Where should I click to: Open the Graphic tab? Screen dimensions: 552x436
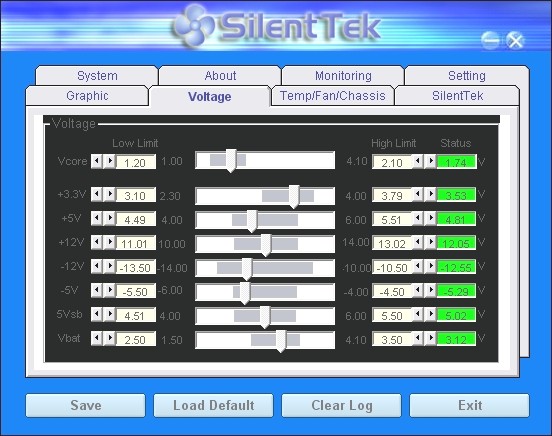coord(87,95)
